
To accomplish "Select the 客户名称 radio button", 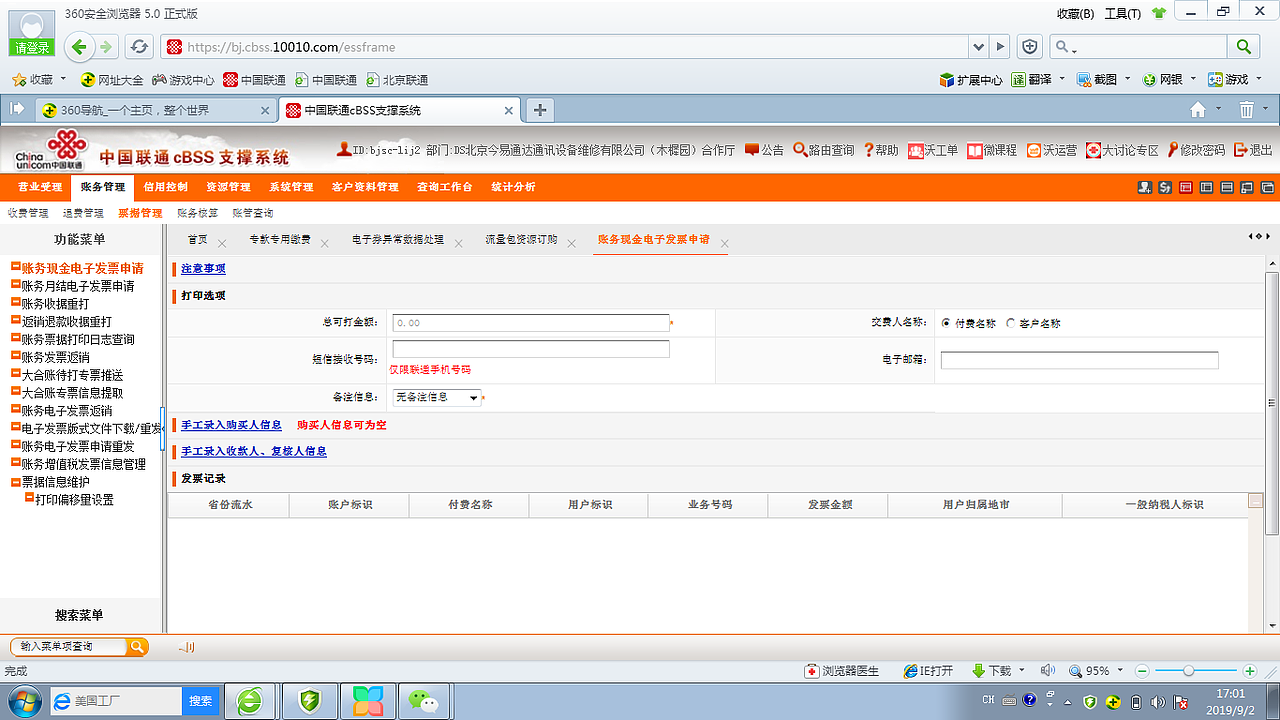I will [x=1010, y=323].
